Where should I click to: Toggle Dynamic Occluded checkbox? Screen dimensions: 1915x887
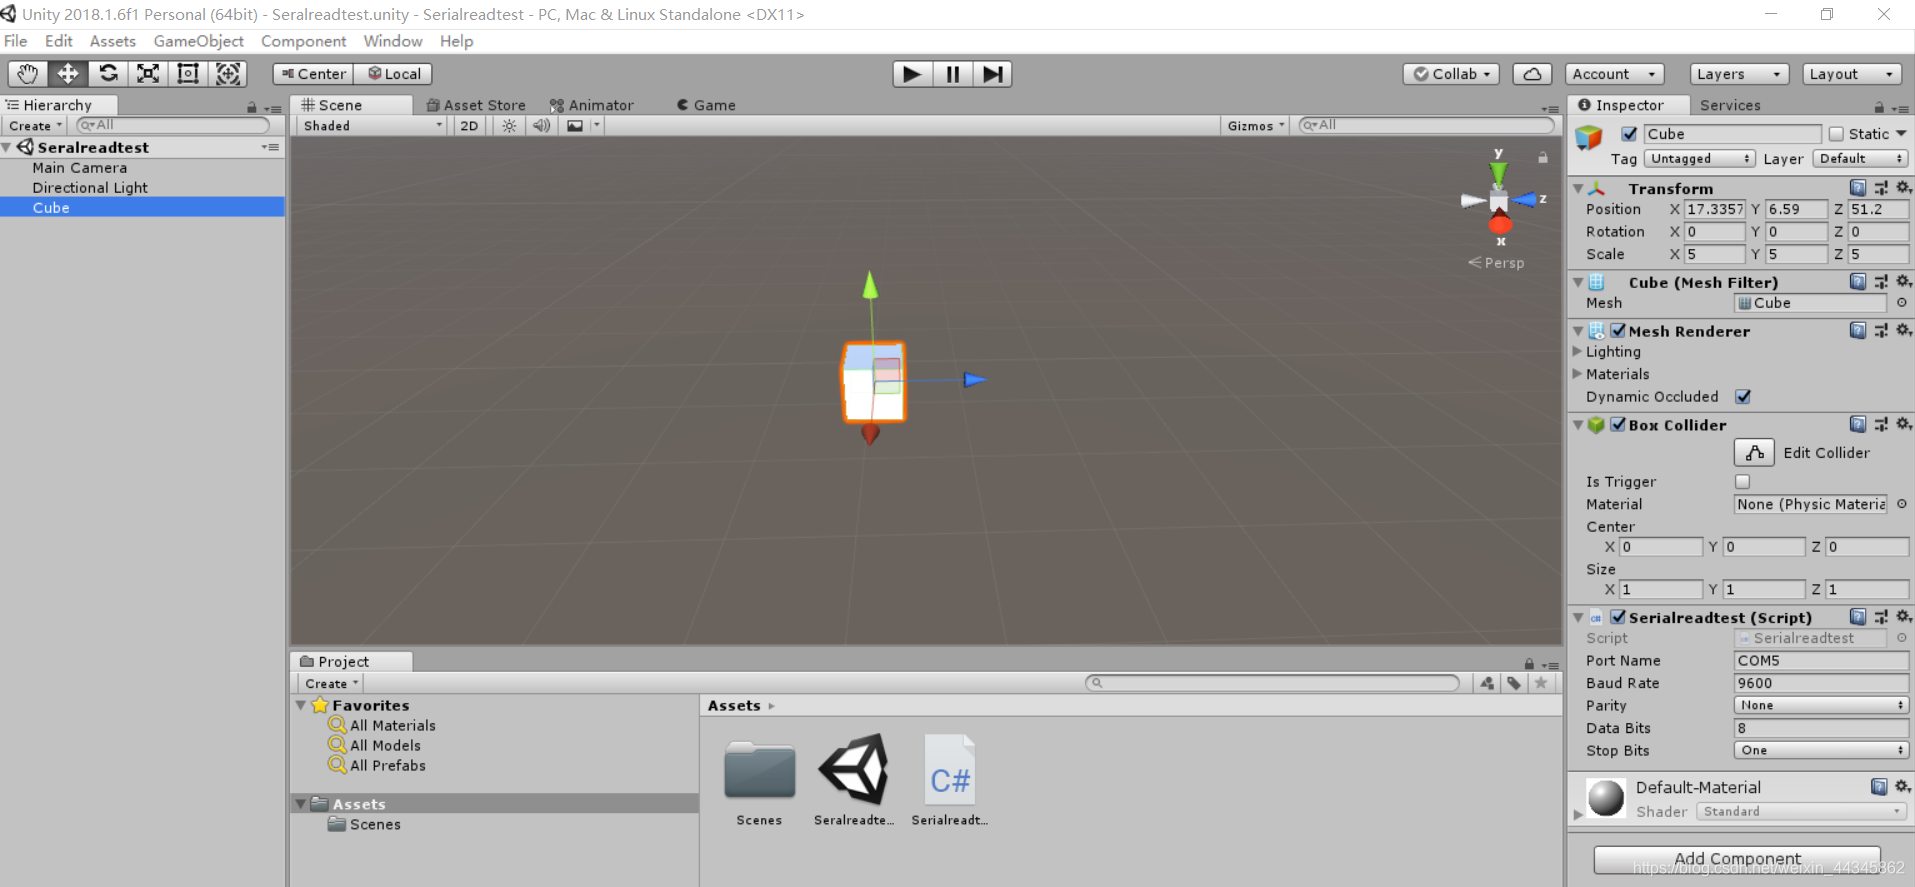pyautogui.click(x=1743, y=397)
